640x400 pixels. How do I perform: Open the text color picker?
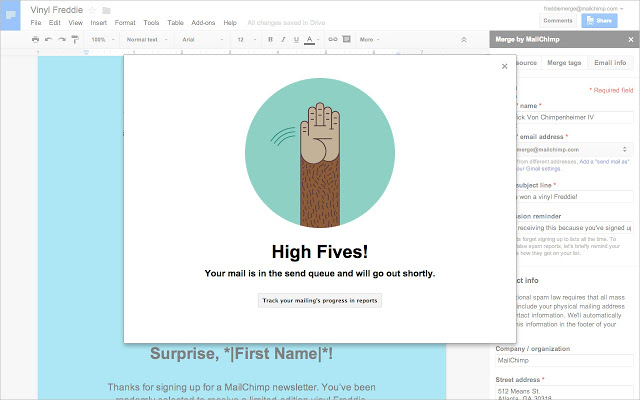(309, 40)
